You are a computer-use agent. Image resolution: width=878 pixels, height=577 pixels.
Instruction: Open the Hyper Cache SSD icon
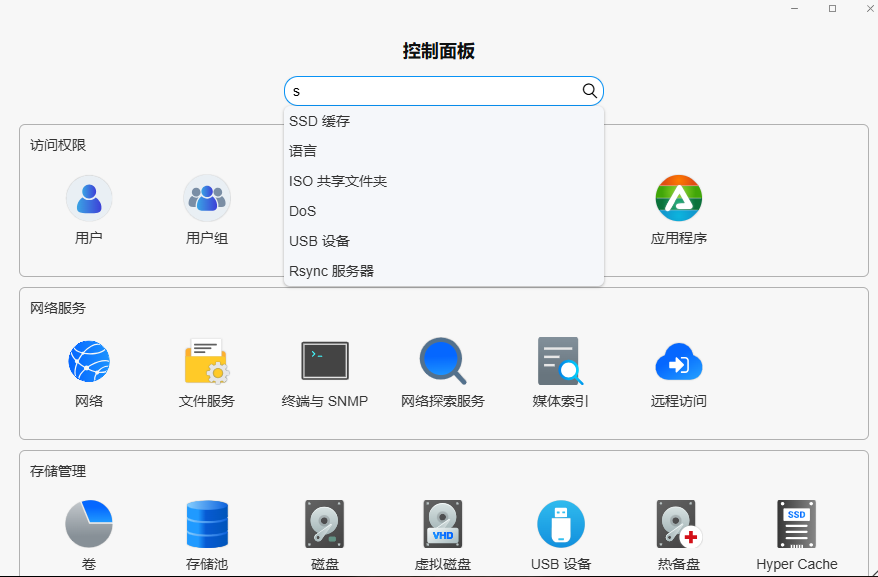pyautogui.click(x=796, y=524)
